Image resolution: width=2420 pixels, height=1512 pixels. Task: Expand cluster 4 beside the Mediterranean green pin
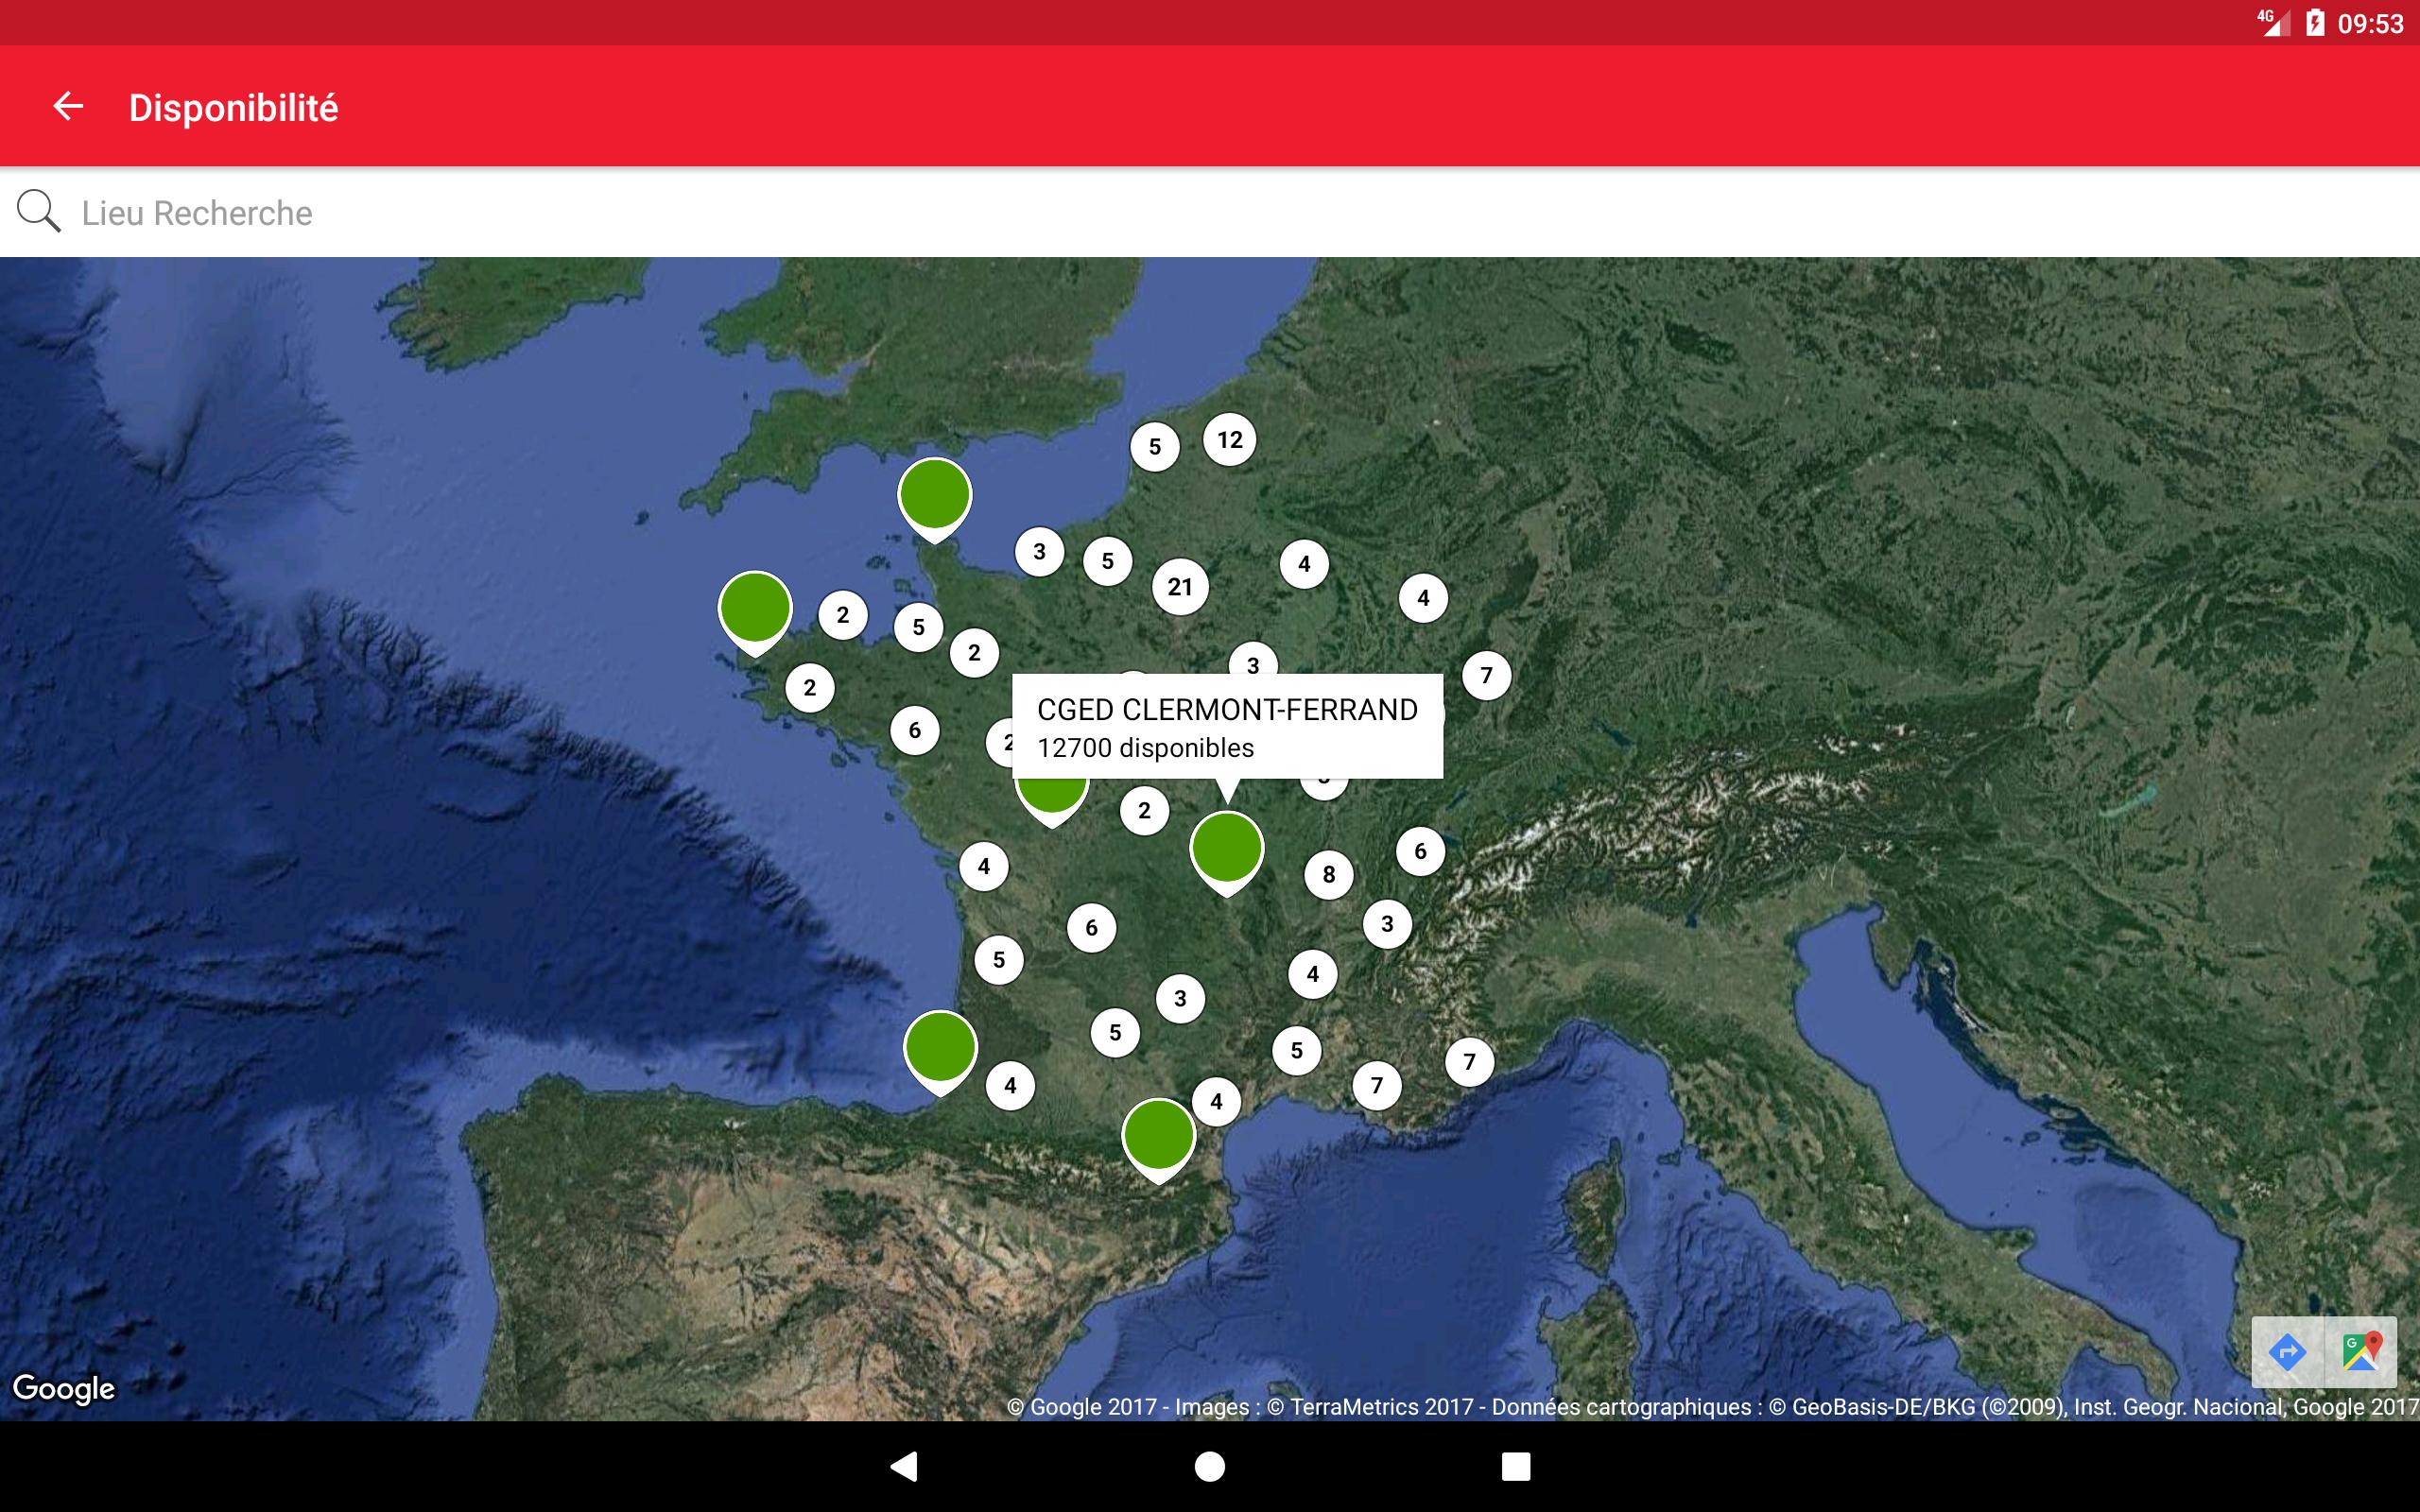pyautogui.click(x=1216, y=1101)
